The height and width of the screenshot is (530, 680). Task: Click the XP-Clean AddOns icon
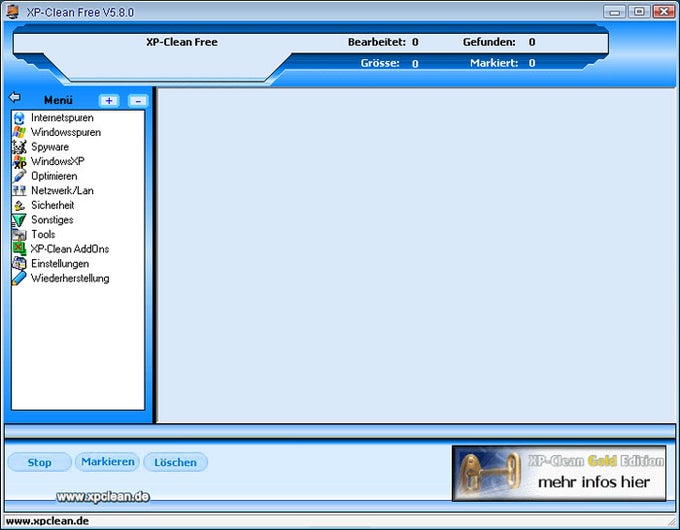tap(19, 249)
